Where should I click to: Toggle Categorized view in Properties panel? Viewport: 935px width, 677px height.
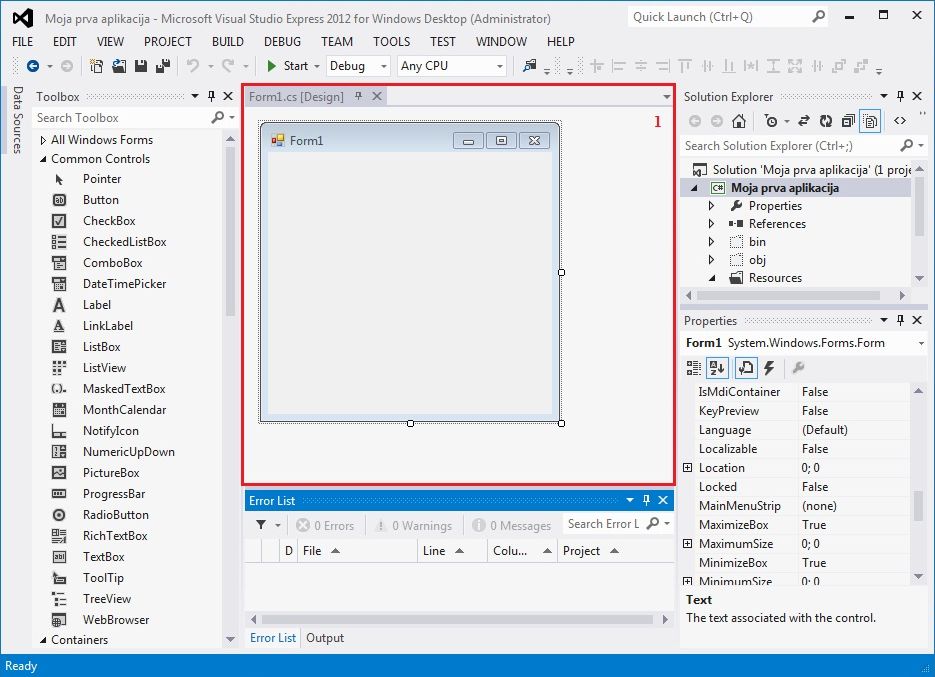pos(694,368)
